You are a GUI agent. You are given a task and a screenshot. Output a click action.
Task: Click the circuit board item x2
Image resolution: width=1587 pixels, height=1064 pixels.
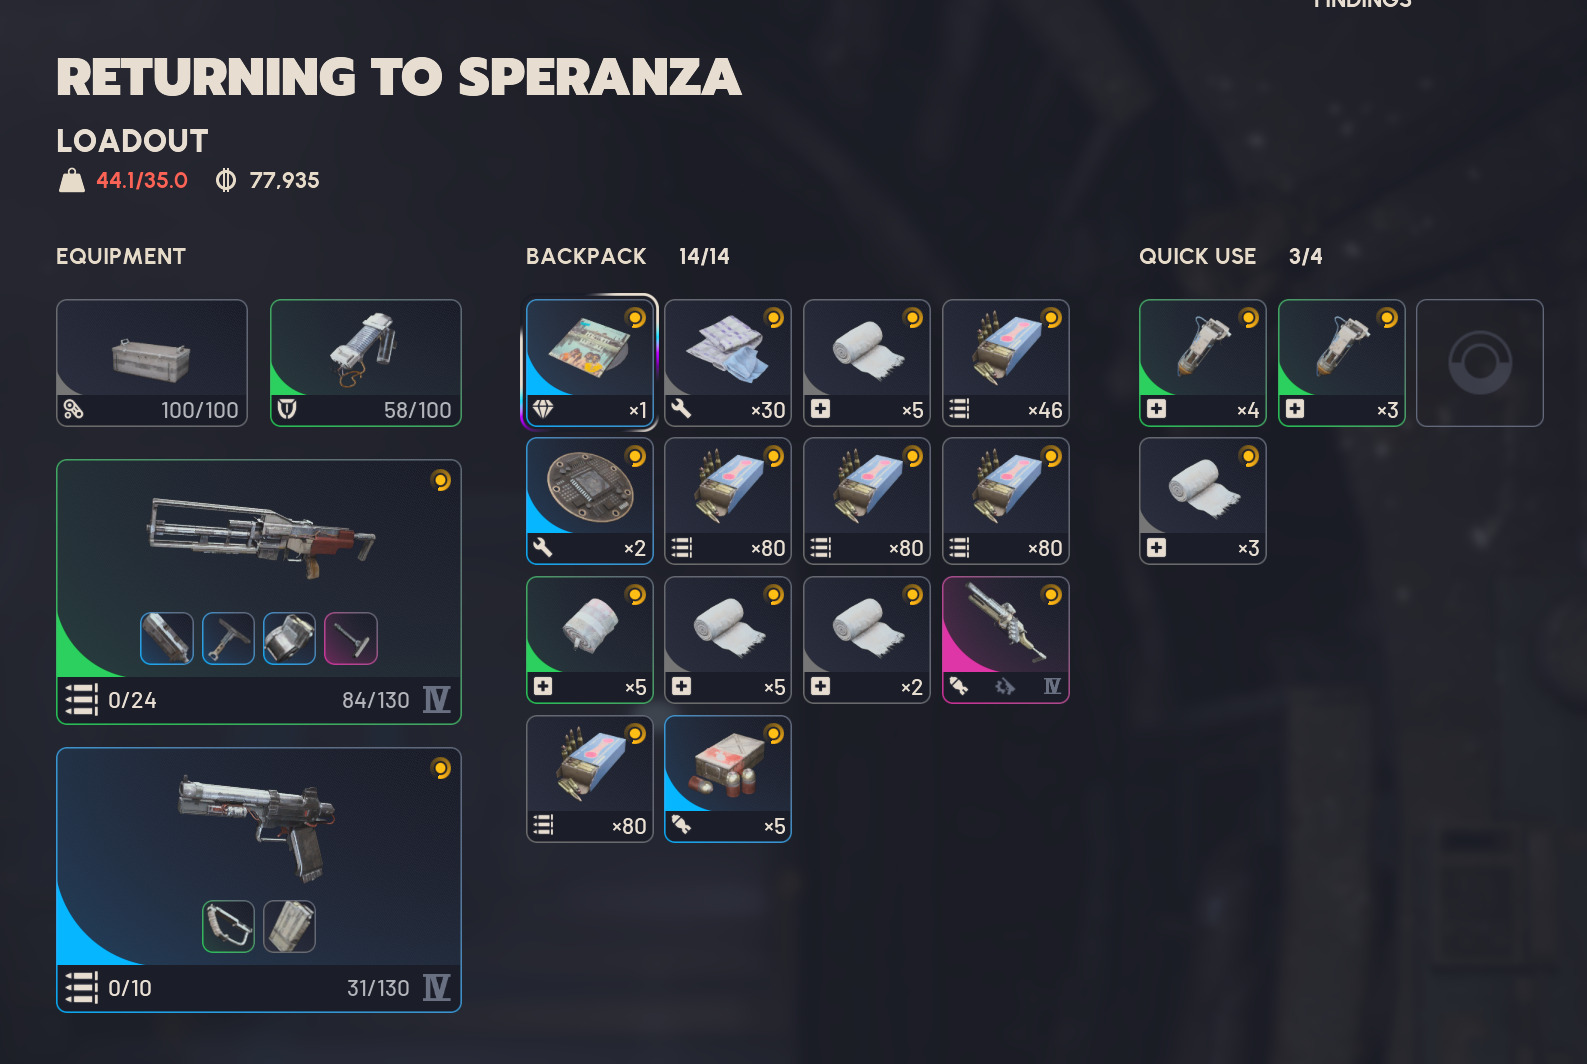pos(590,501)
